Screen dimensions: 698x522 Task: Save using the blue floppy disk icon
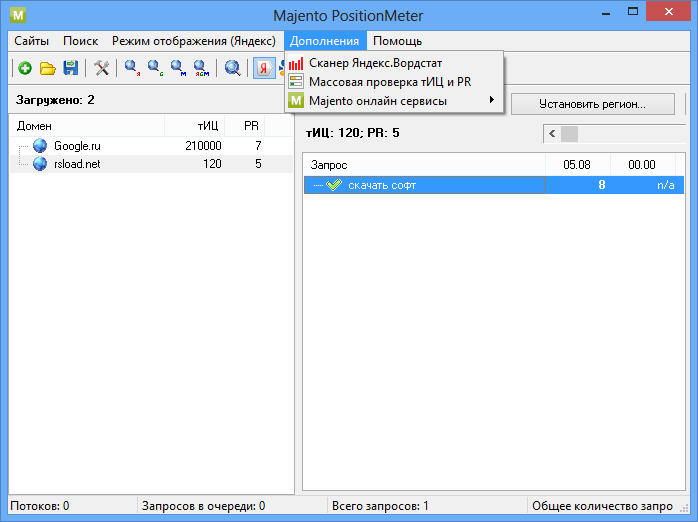point(70,68)
